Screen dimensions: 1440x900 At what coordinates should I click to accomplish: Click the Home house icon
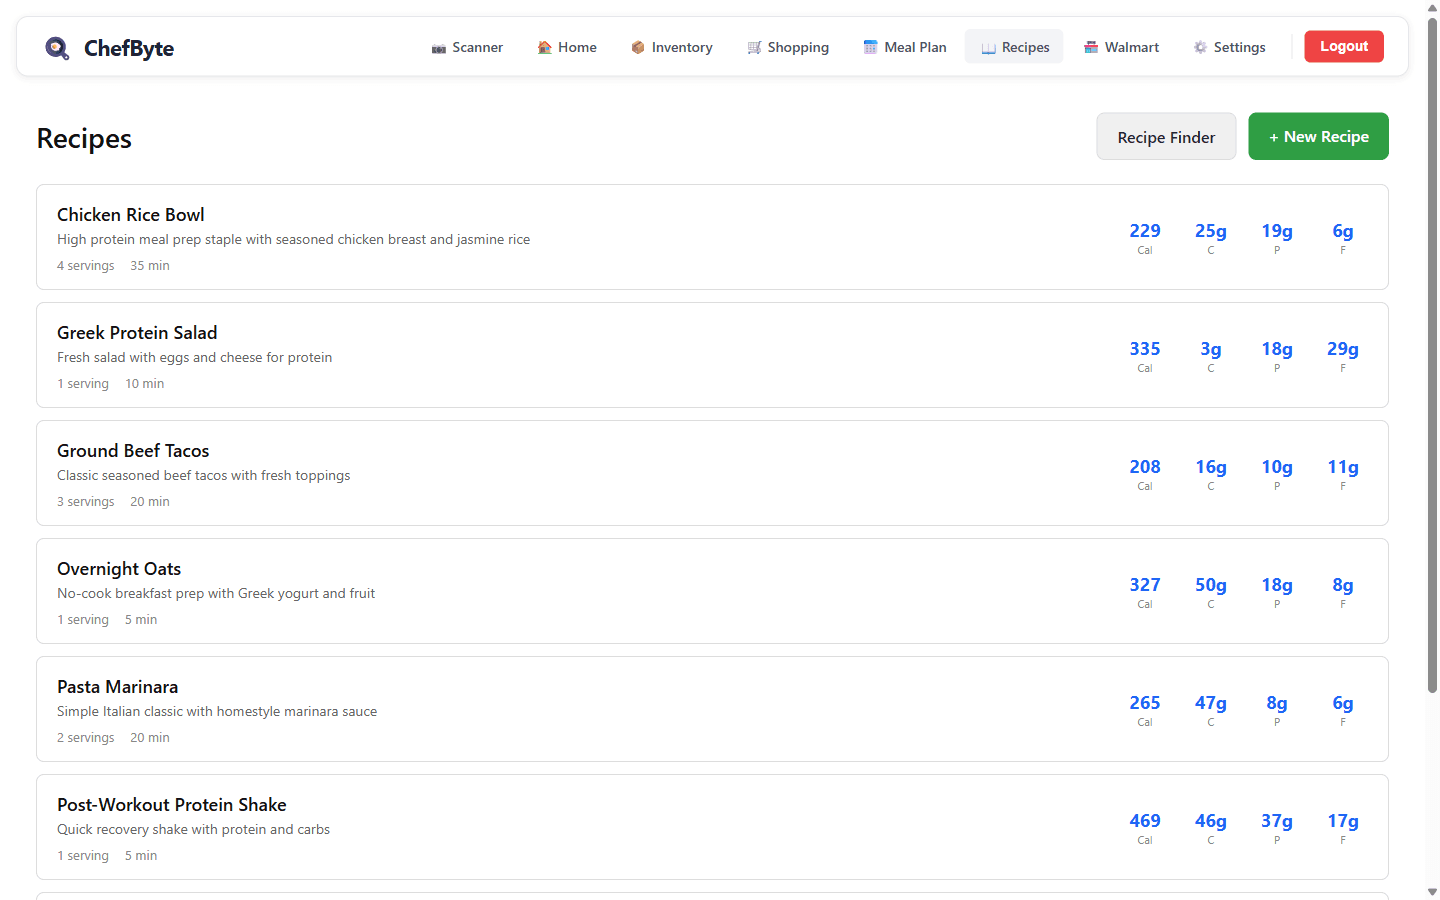coord(544,48)
